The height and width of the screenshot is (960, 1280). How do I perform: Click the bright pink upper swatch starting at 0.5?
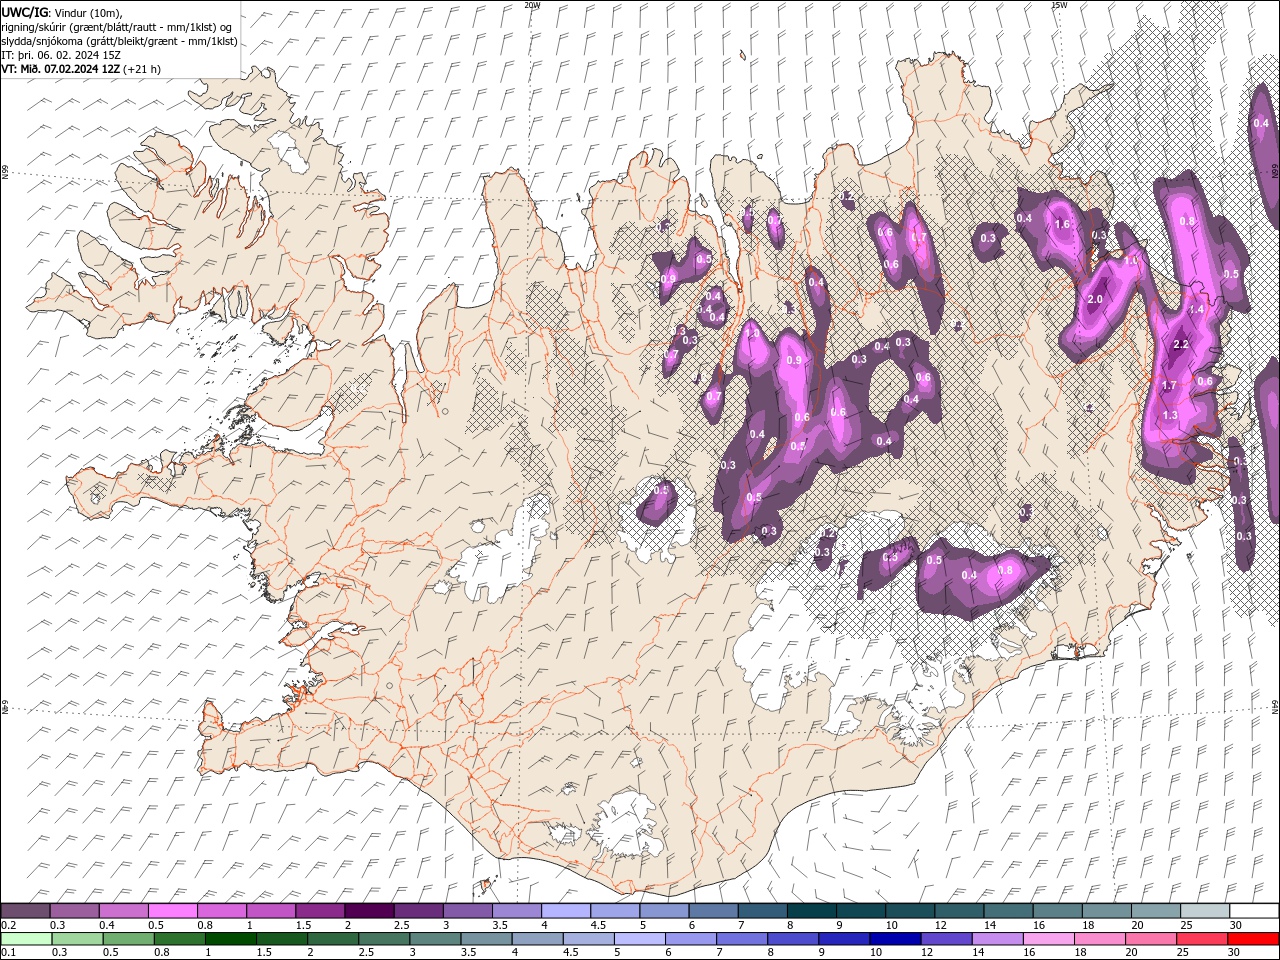pos(172,911)
